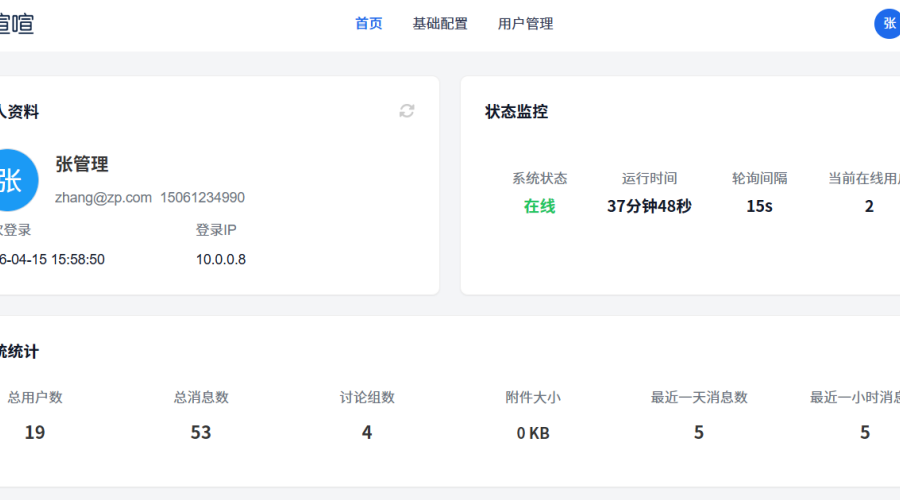The image size is (900, 500).
Task: Open the user avatar menu in header
Action: pyautogui.click(x=887, y=24)
